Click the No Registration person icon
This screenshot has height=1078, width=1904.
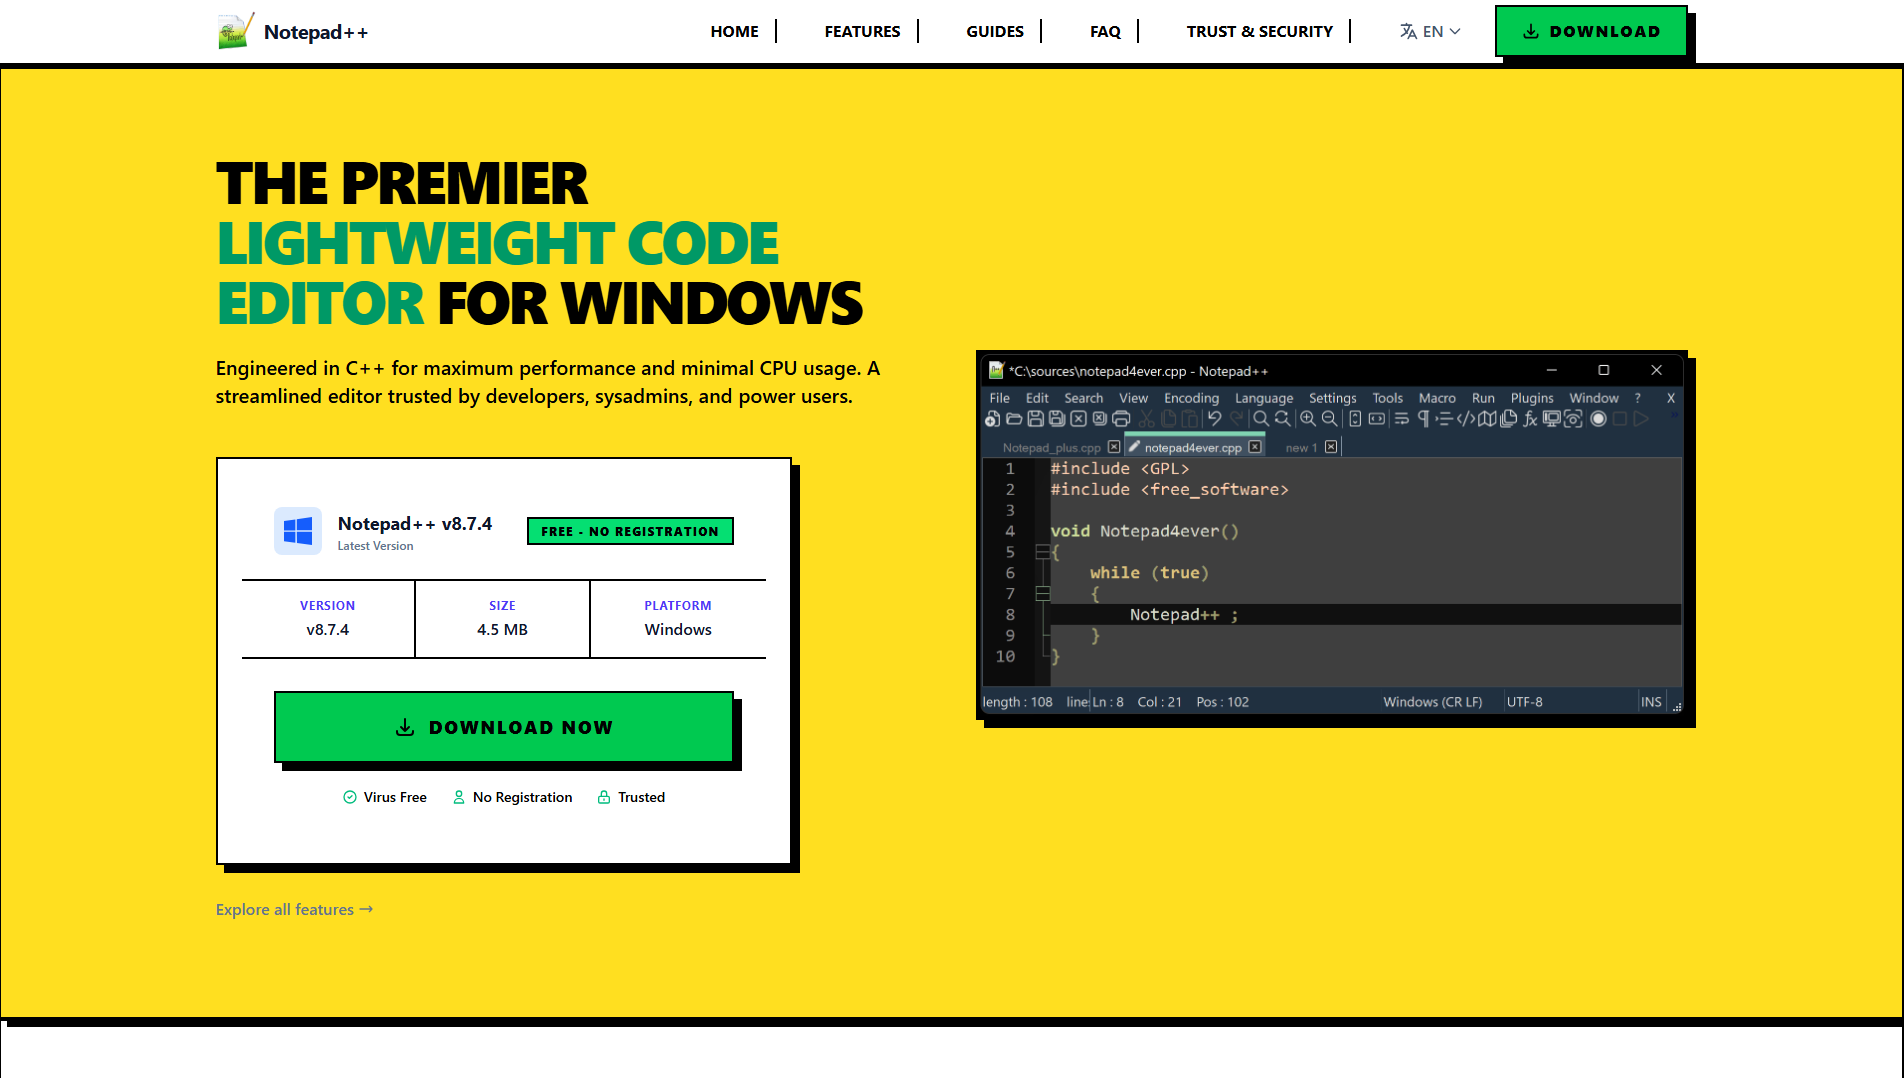pos(459,797)
